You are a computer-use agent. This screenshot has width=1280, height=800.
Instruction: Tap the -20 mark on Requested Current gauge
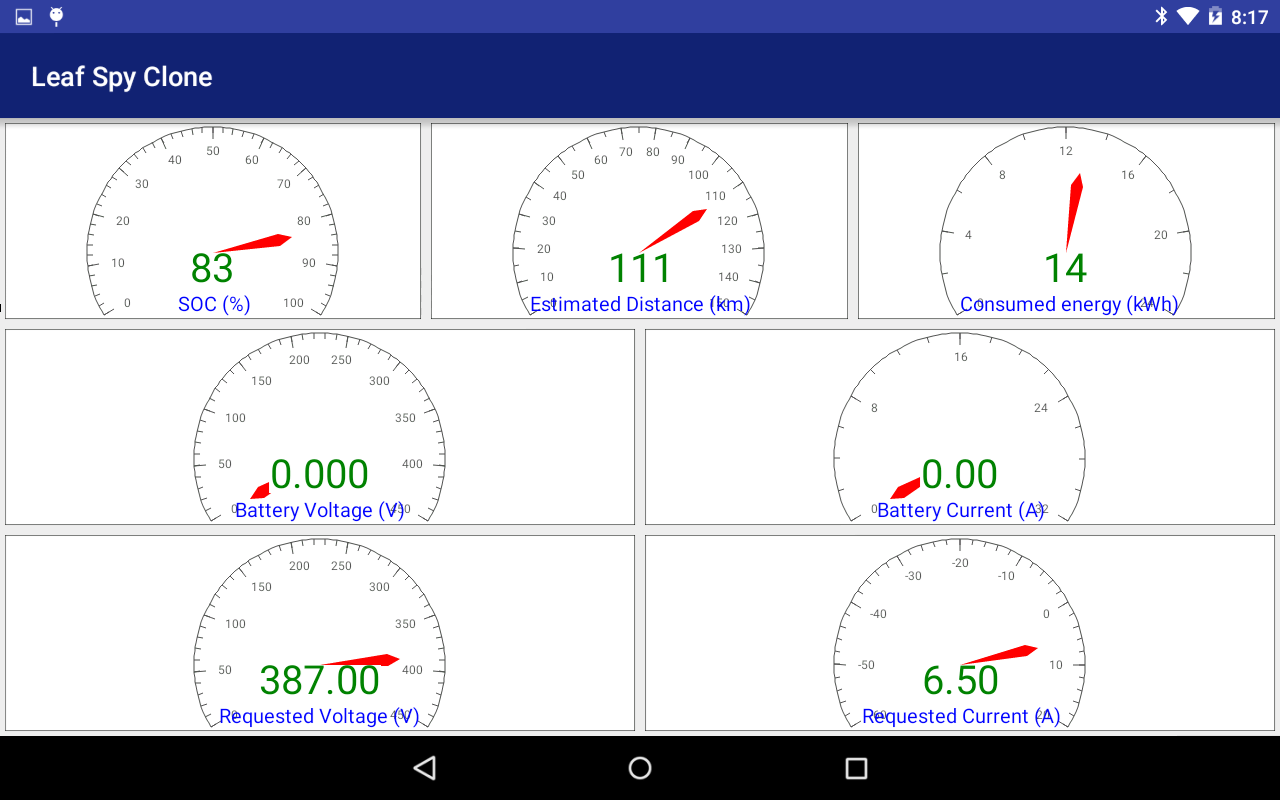[961, 563]
